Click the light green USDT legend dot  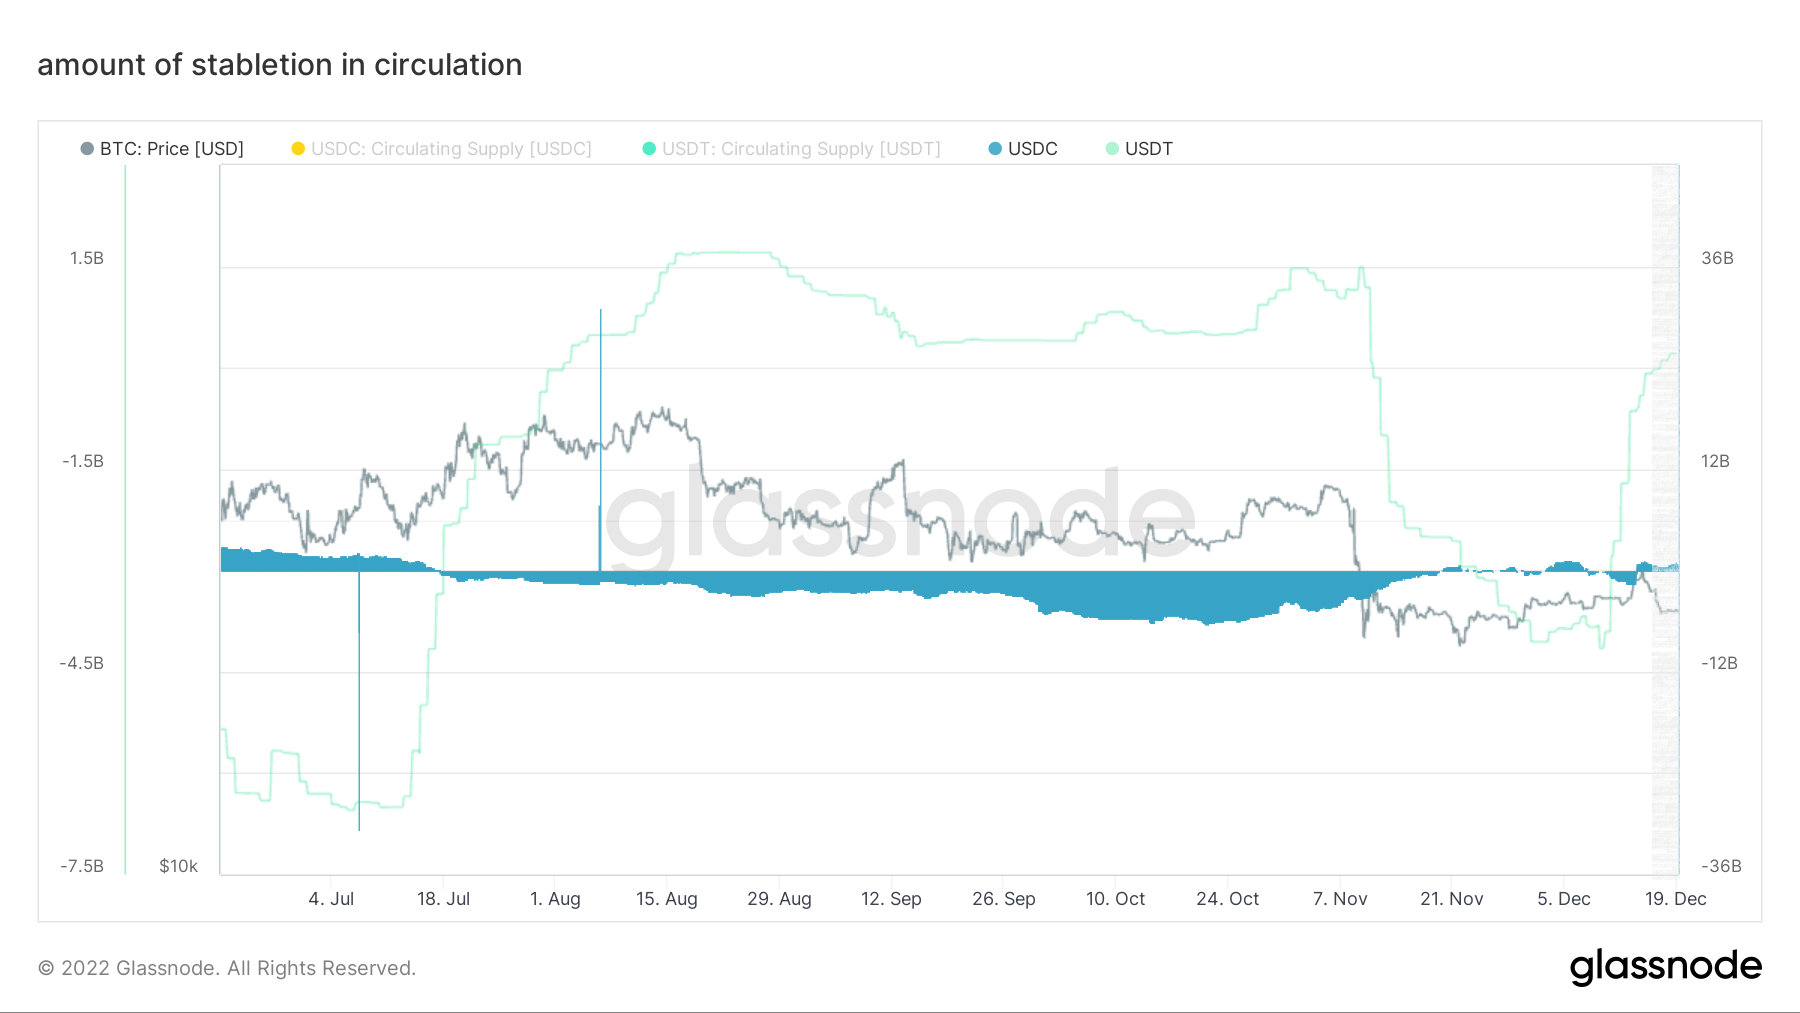click(x=1112, y=148)
